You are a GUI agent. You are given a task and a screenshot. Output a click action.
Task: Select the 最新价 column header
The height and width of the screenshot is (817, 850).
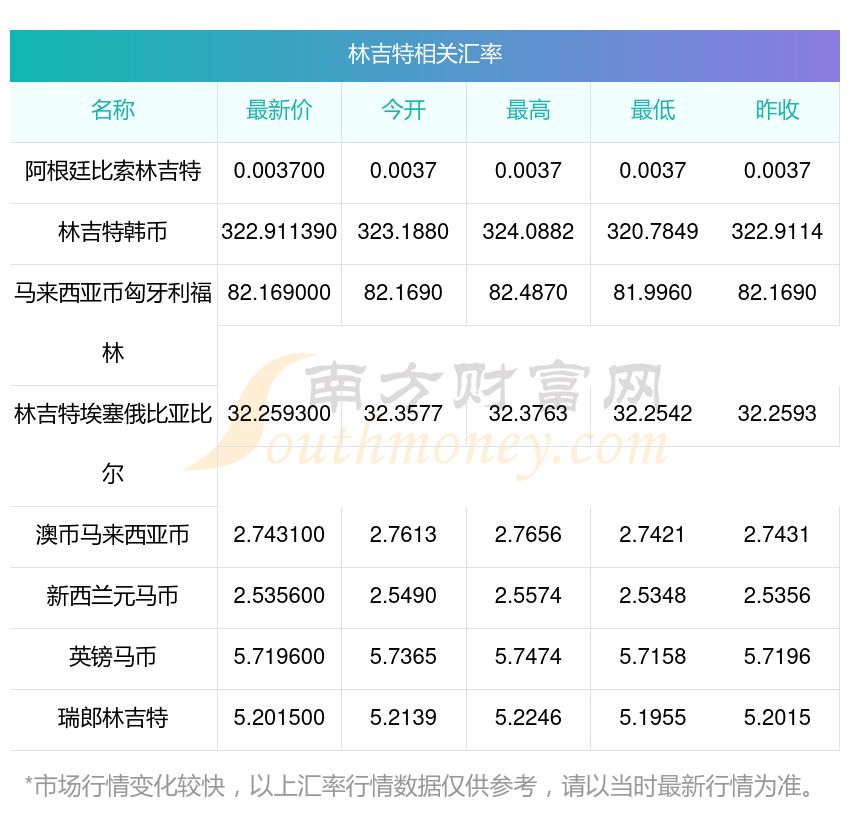point(279,110)
